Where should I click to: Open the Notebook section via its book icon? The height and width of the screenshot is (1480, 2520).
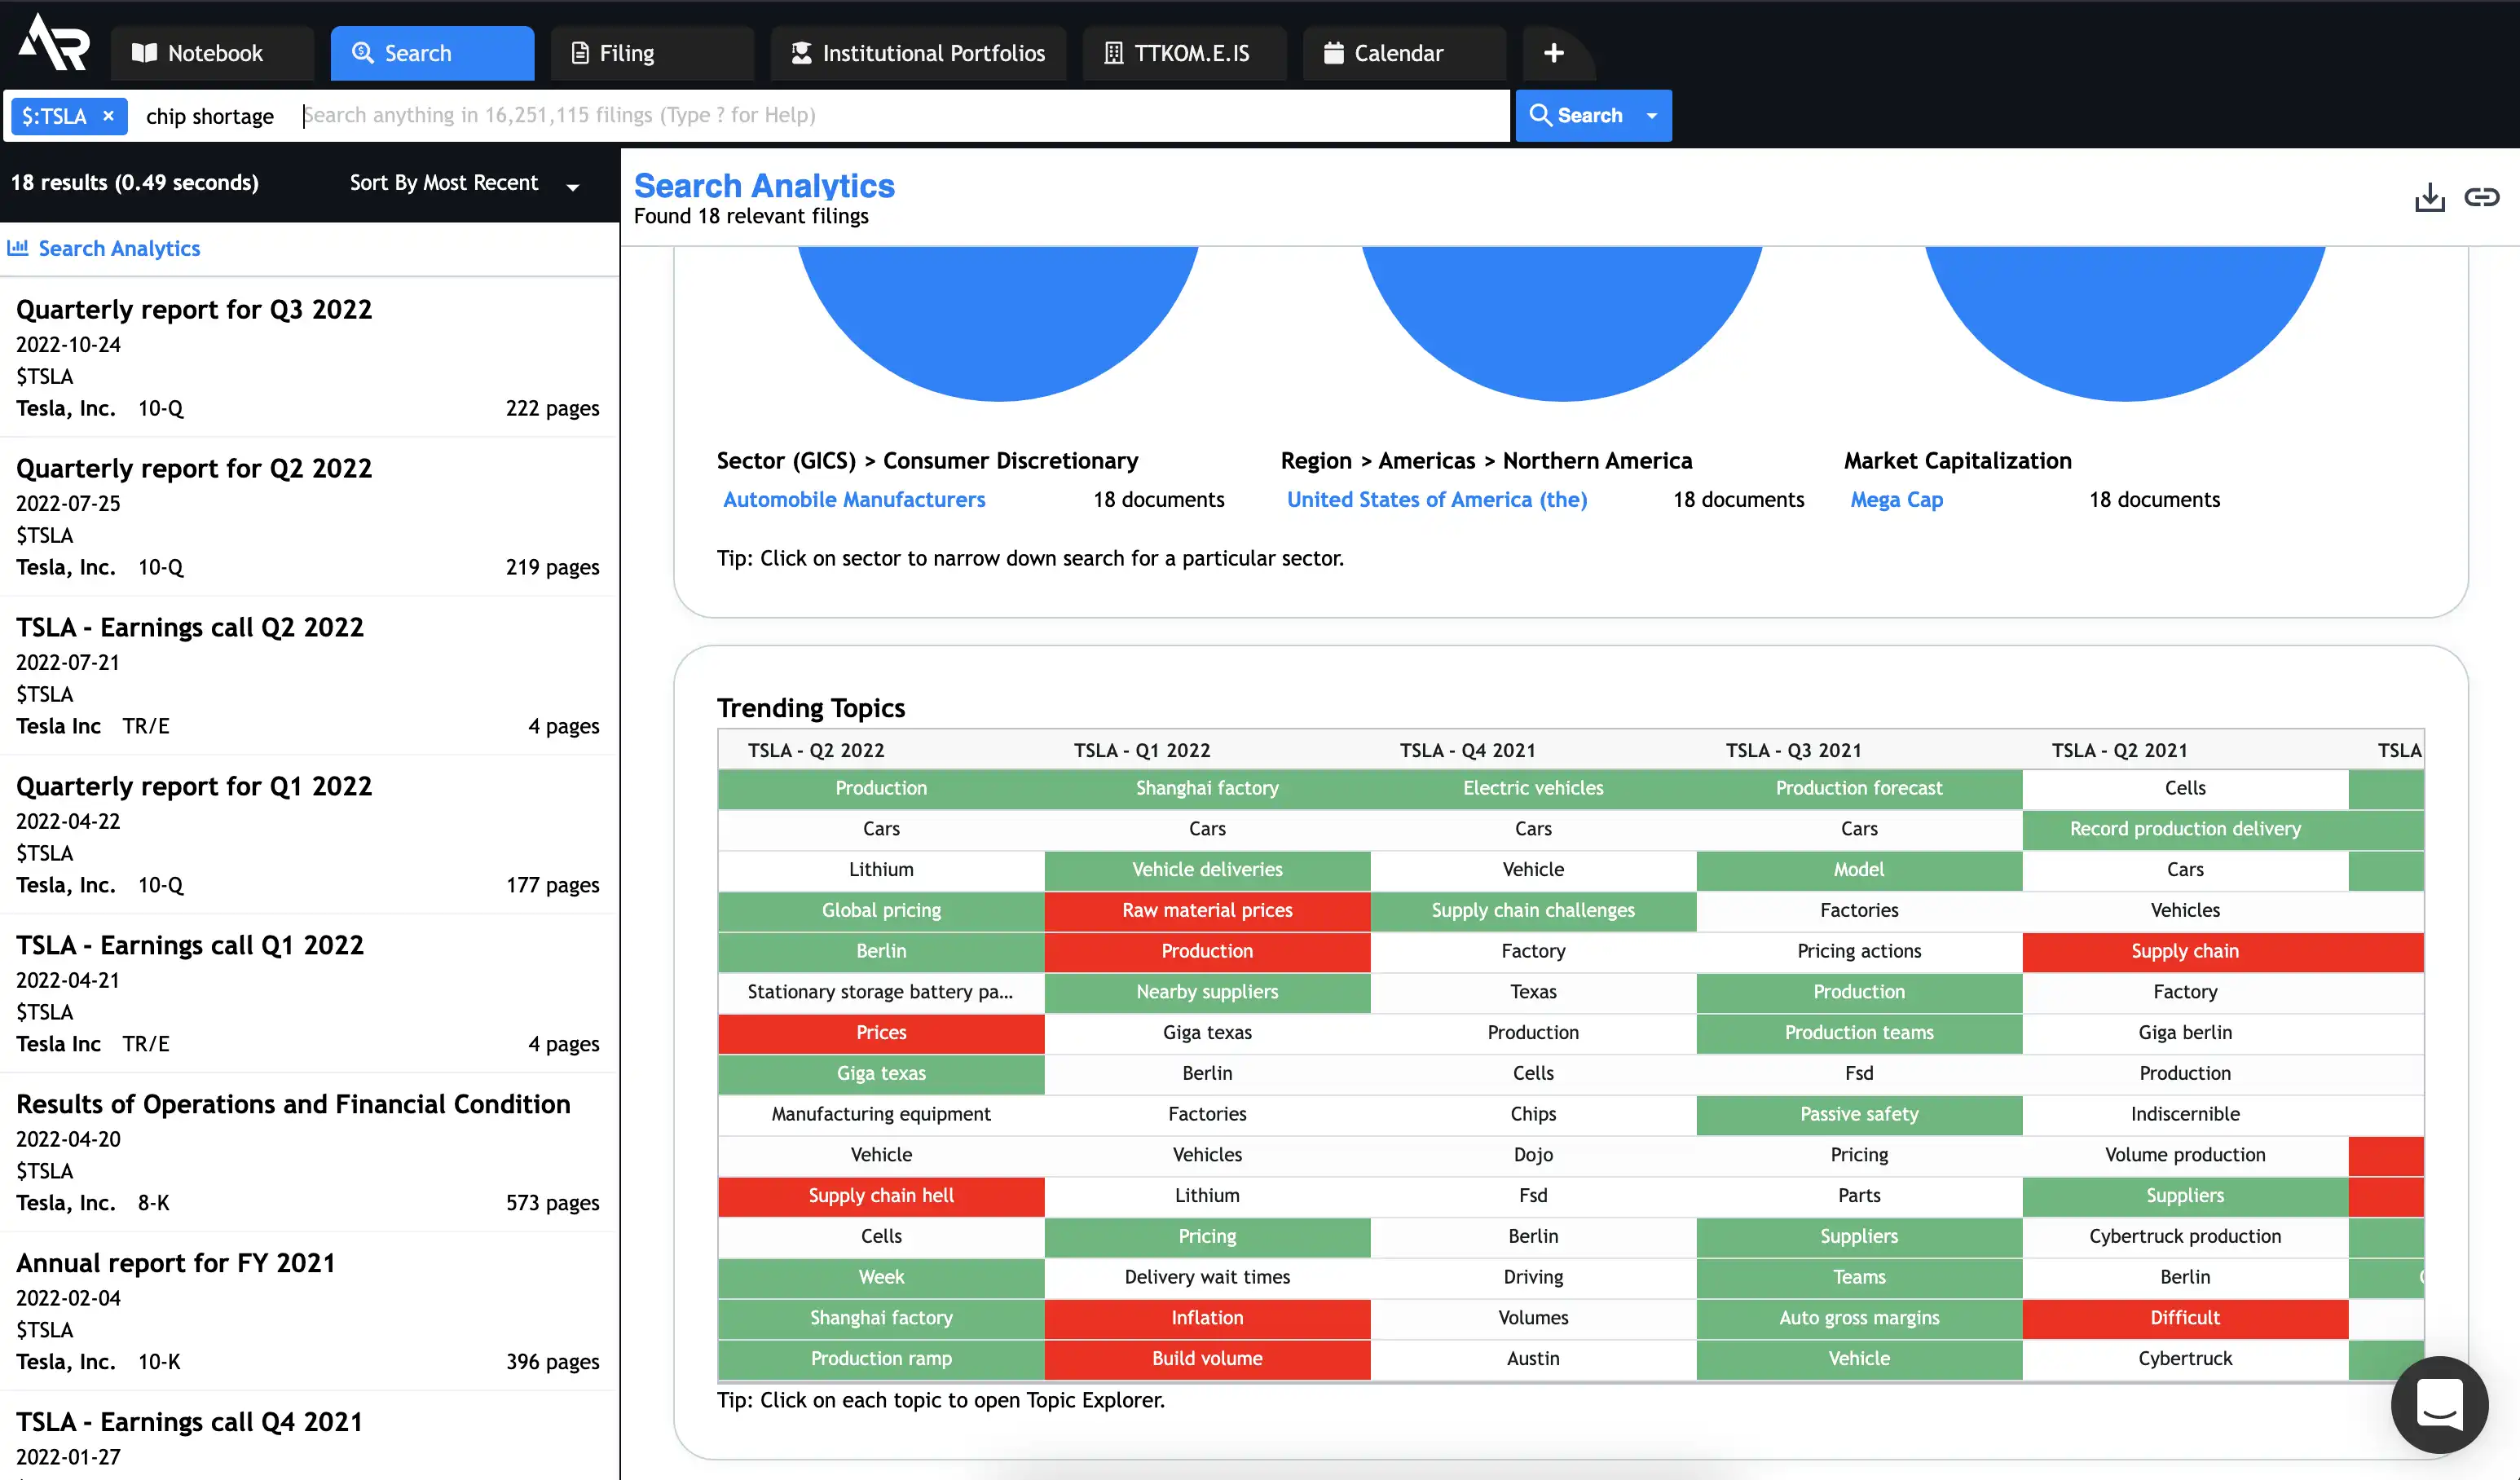(144, 53)
